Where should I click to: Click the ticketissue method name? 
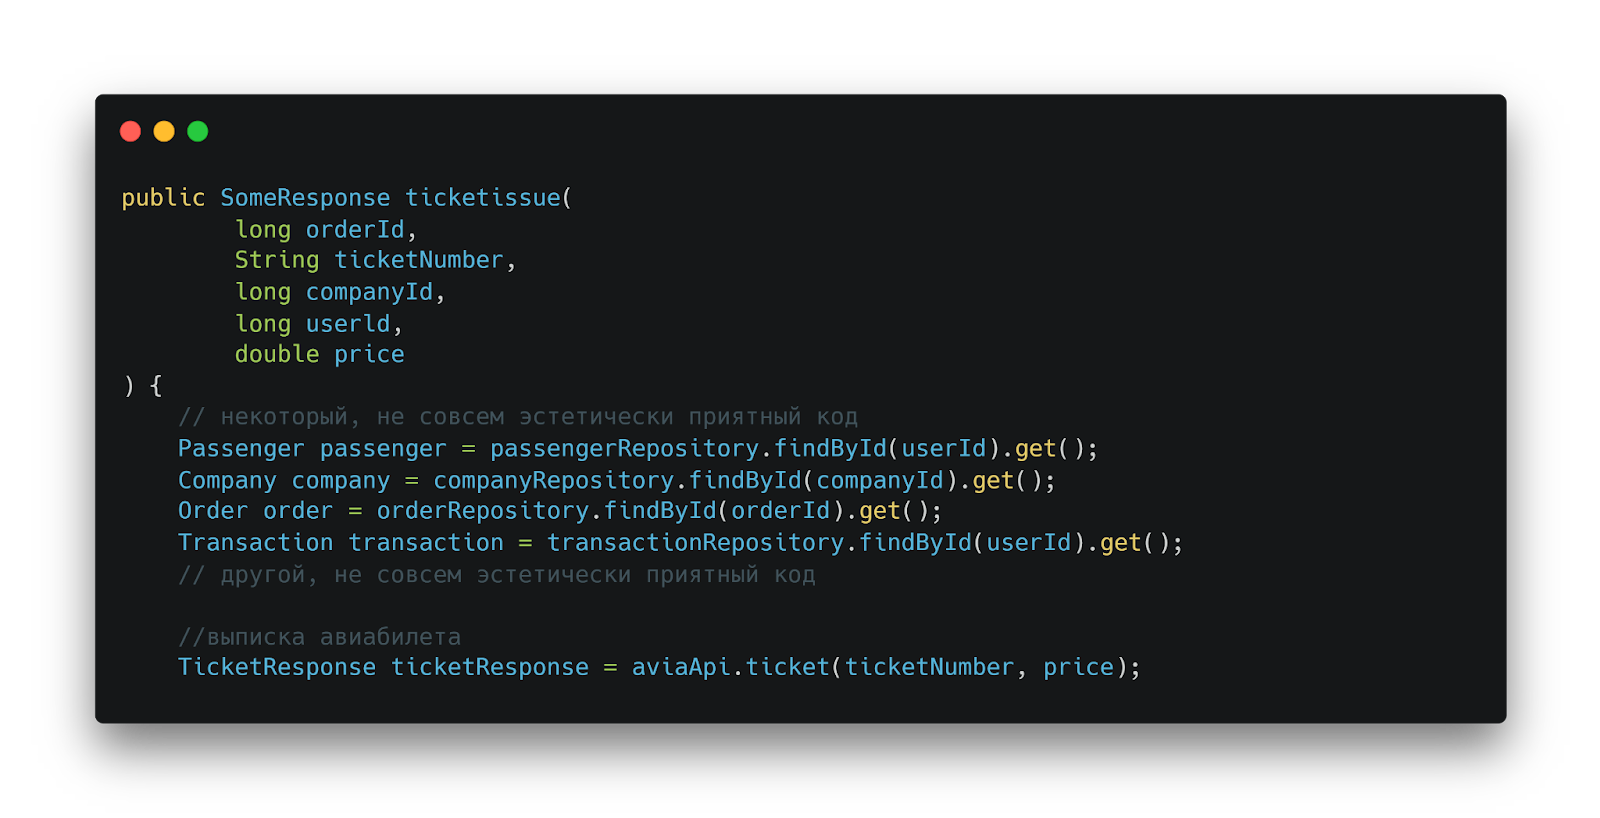pyautogui.click(x=483, y=198)
